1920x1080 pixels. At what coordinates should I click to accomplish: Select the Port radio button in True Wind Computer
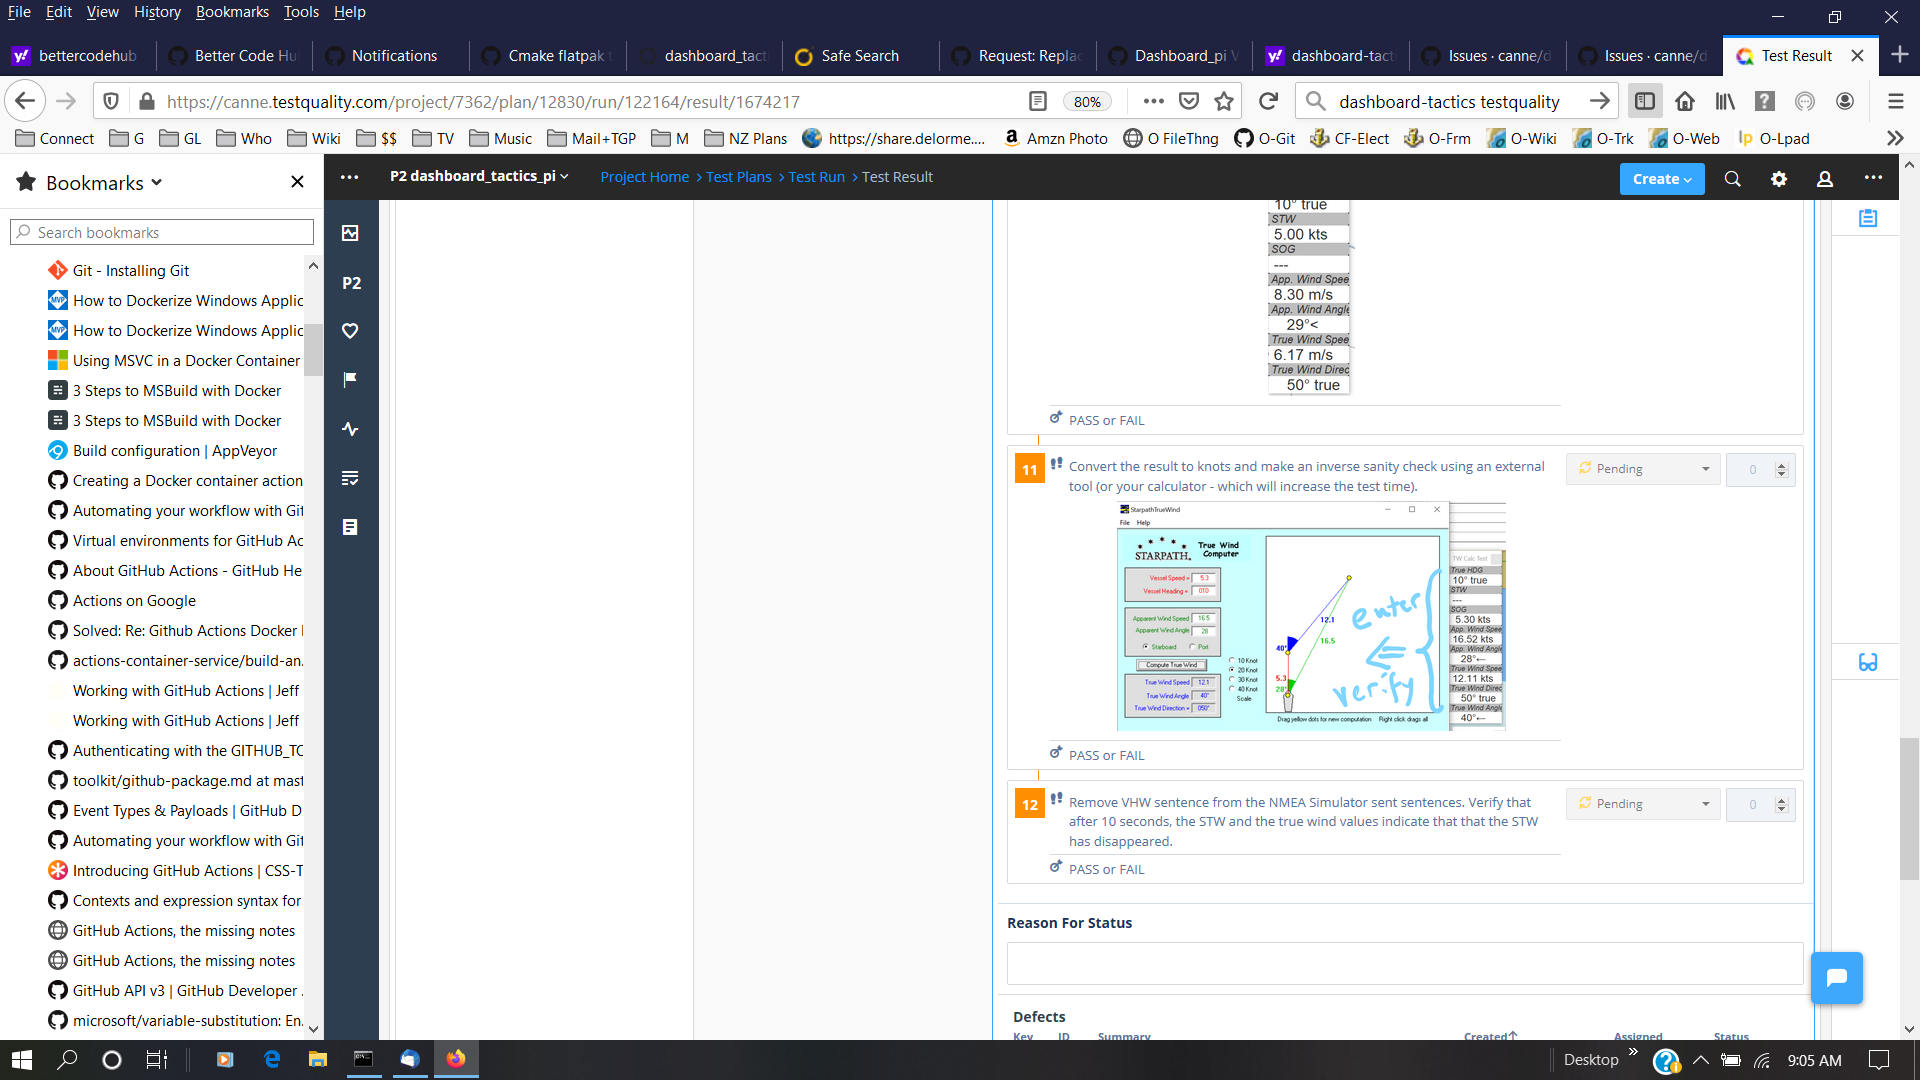tap(1192, 646)
